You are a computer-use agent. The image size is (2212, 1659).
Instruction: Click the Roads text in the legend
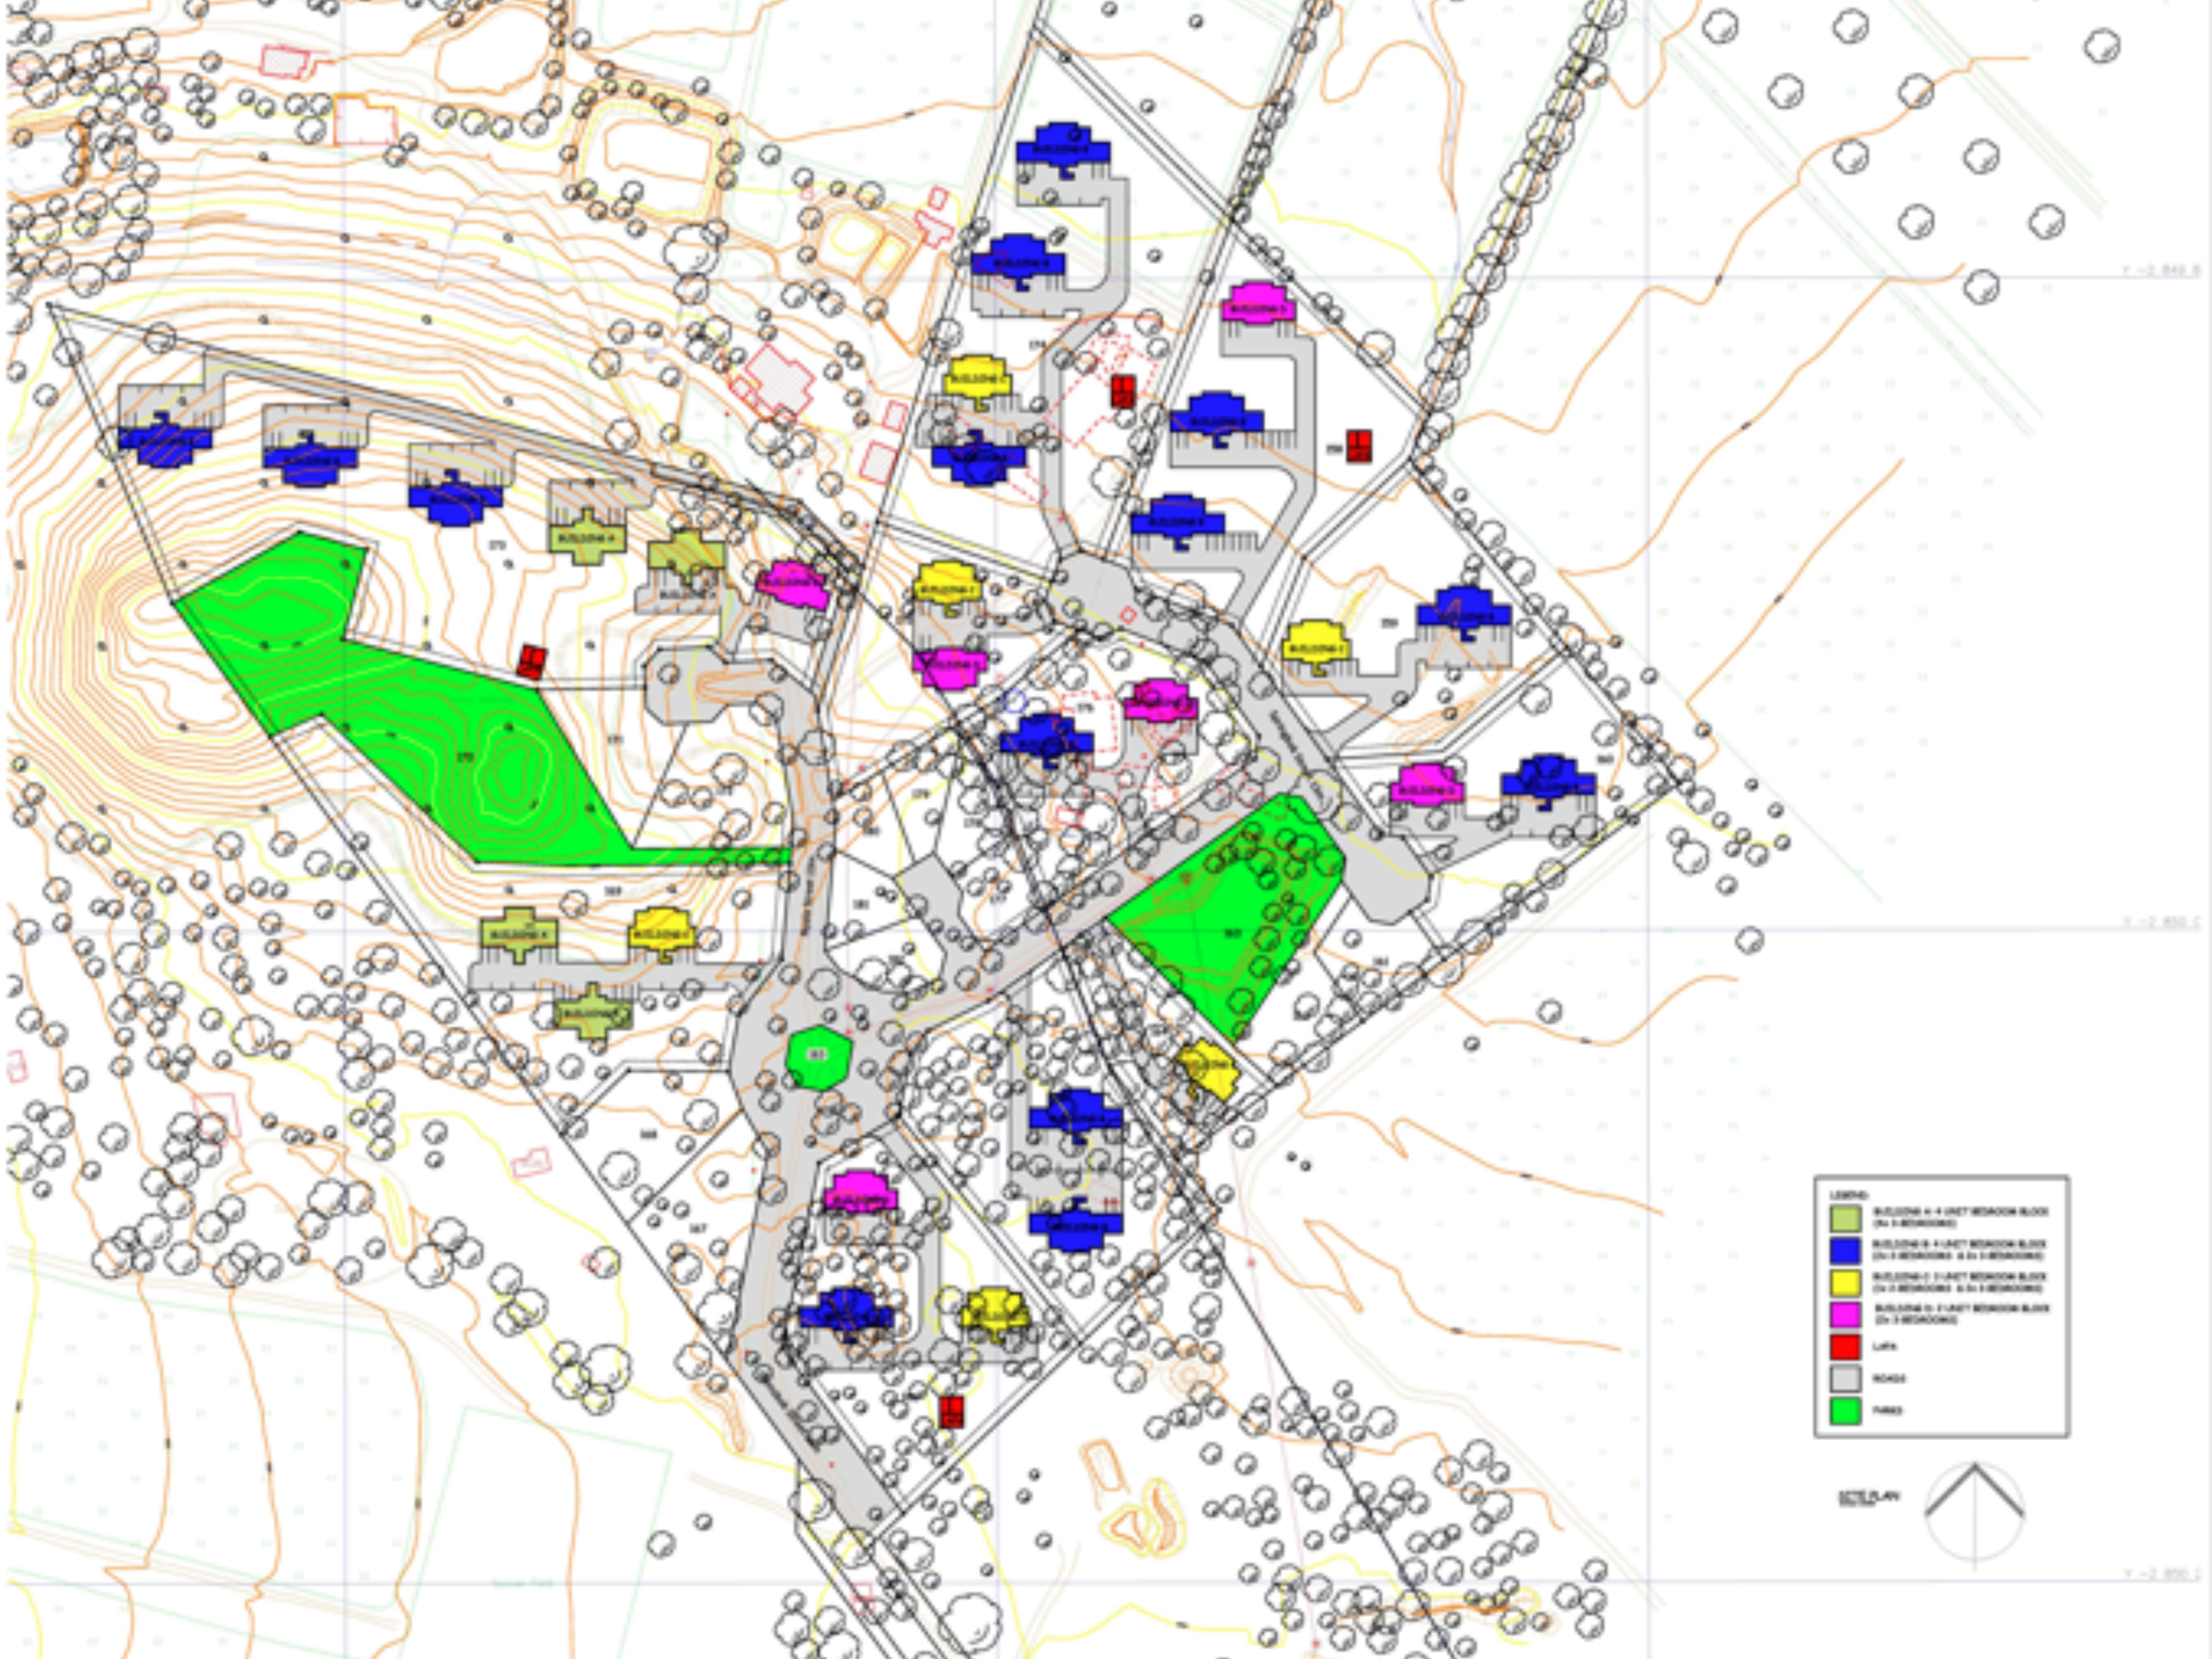tap(1889, 1378)
